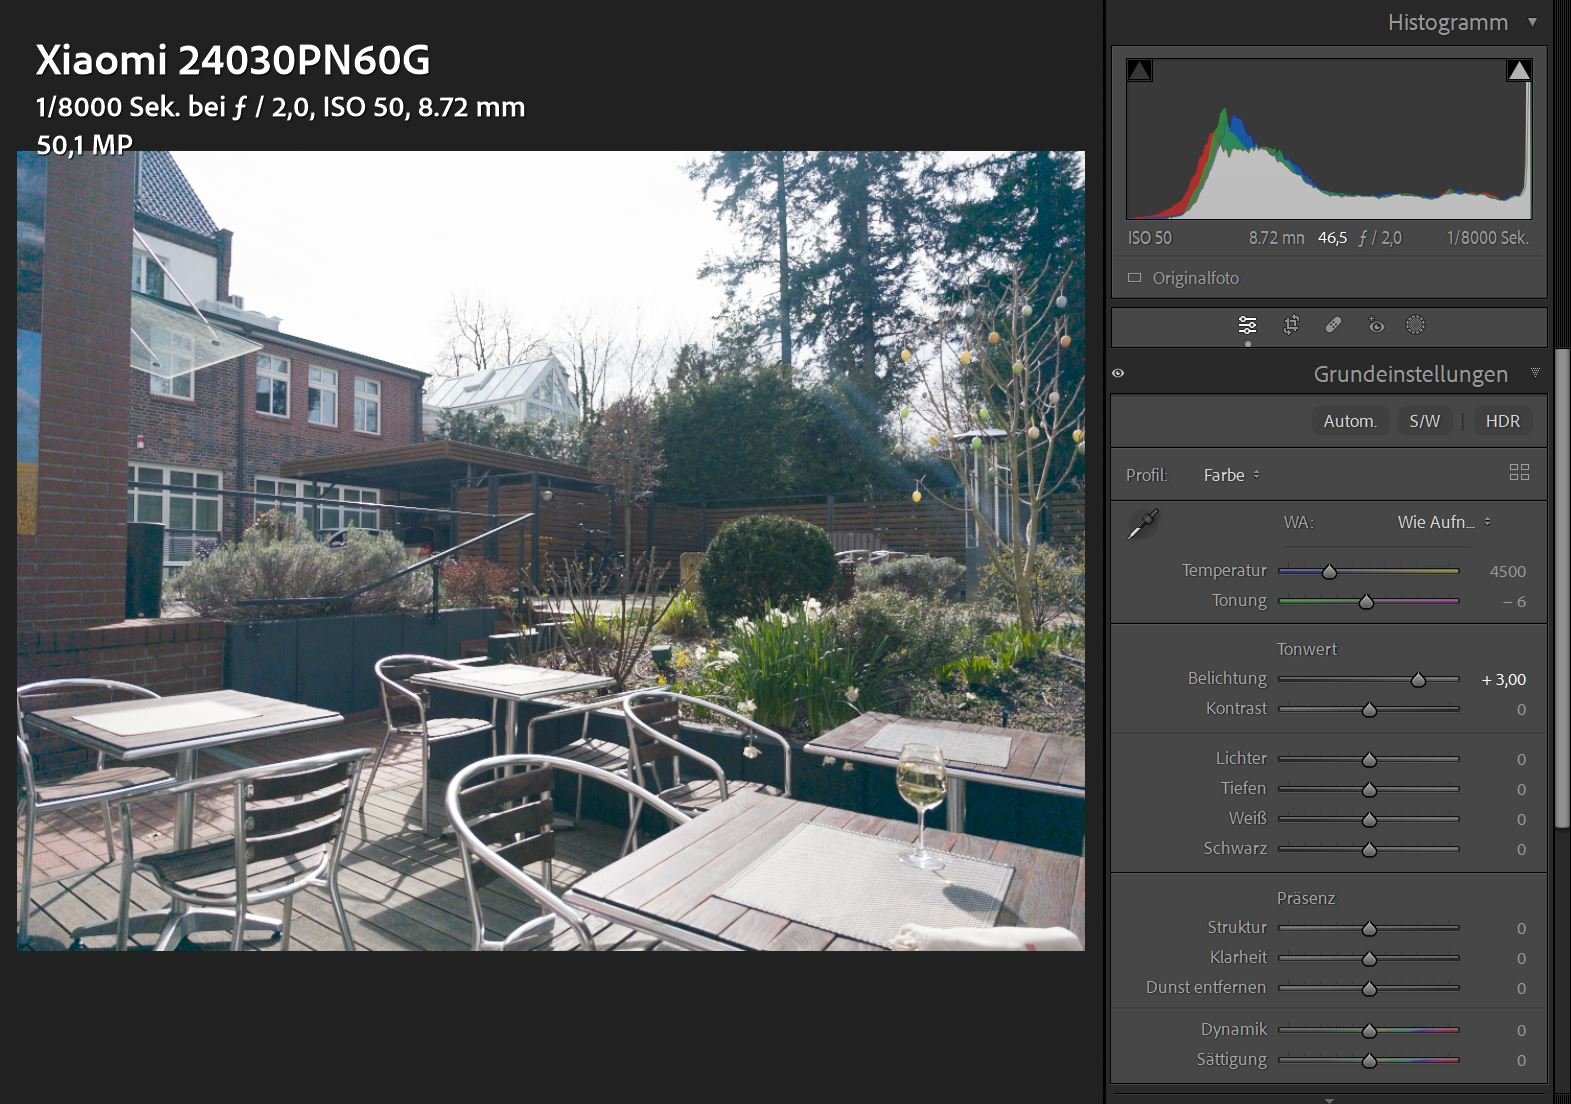Open the WA white balance dropdown
Screen dimensions: 1571x1104
[x=1443, y=522]
